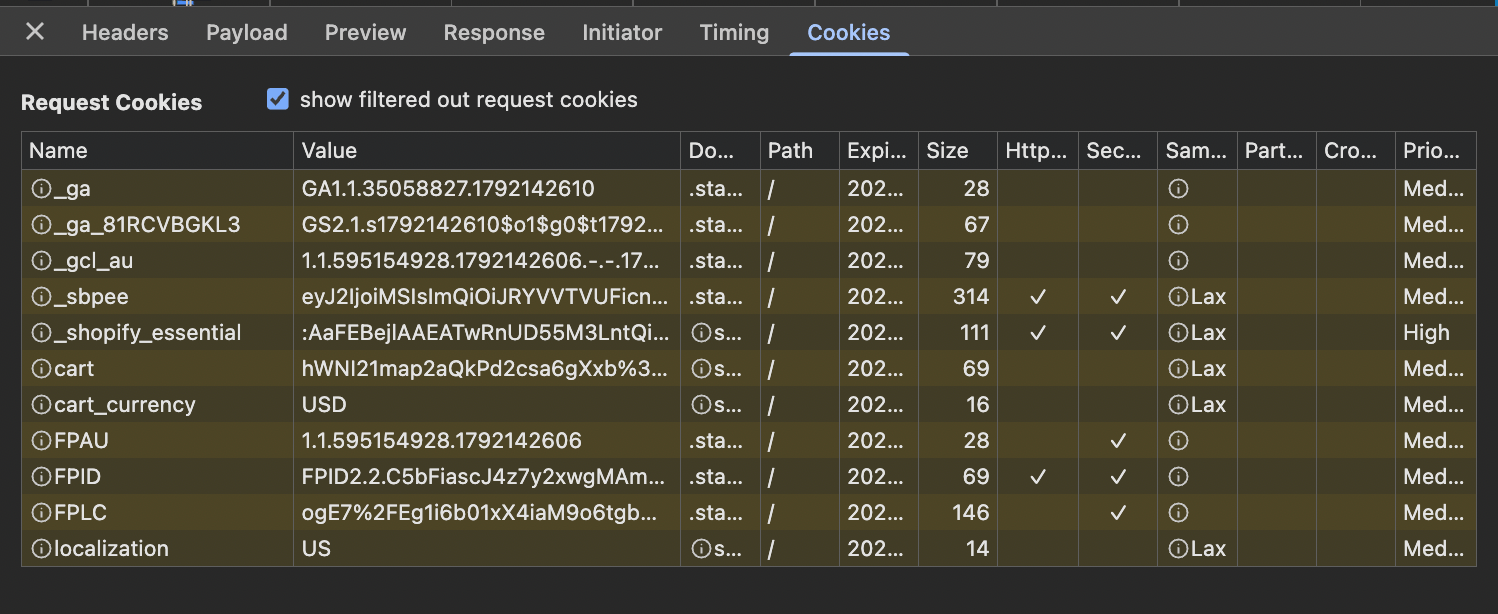Select the Cookies tab
The width and height of the screenshot is (1498, 614).
pos(849,32)
